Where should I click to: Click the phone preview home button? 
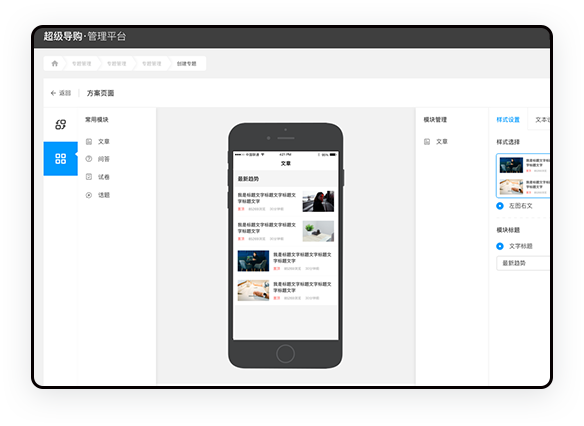(x=286, y=353)
